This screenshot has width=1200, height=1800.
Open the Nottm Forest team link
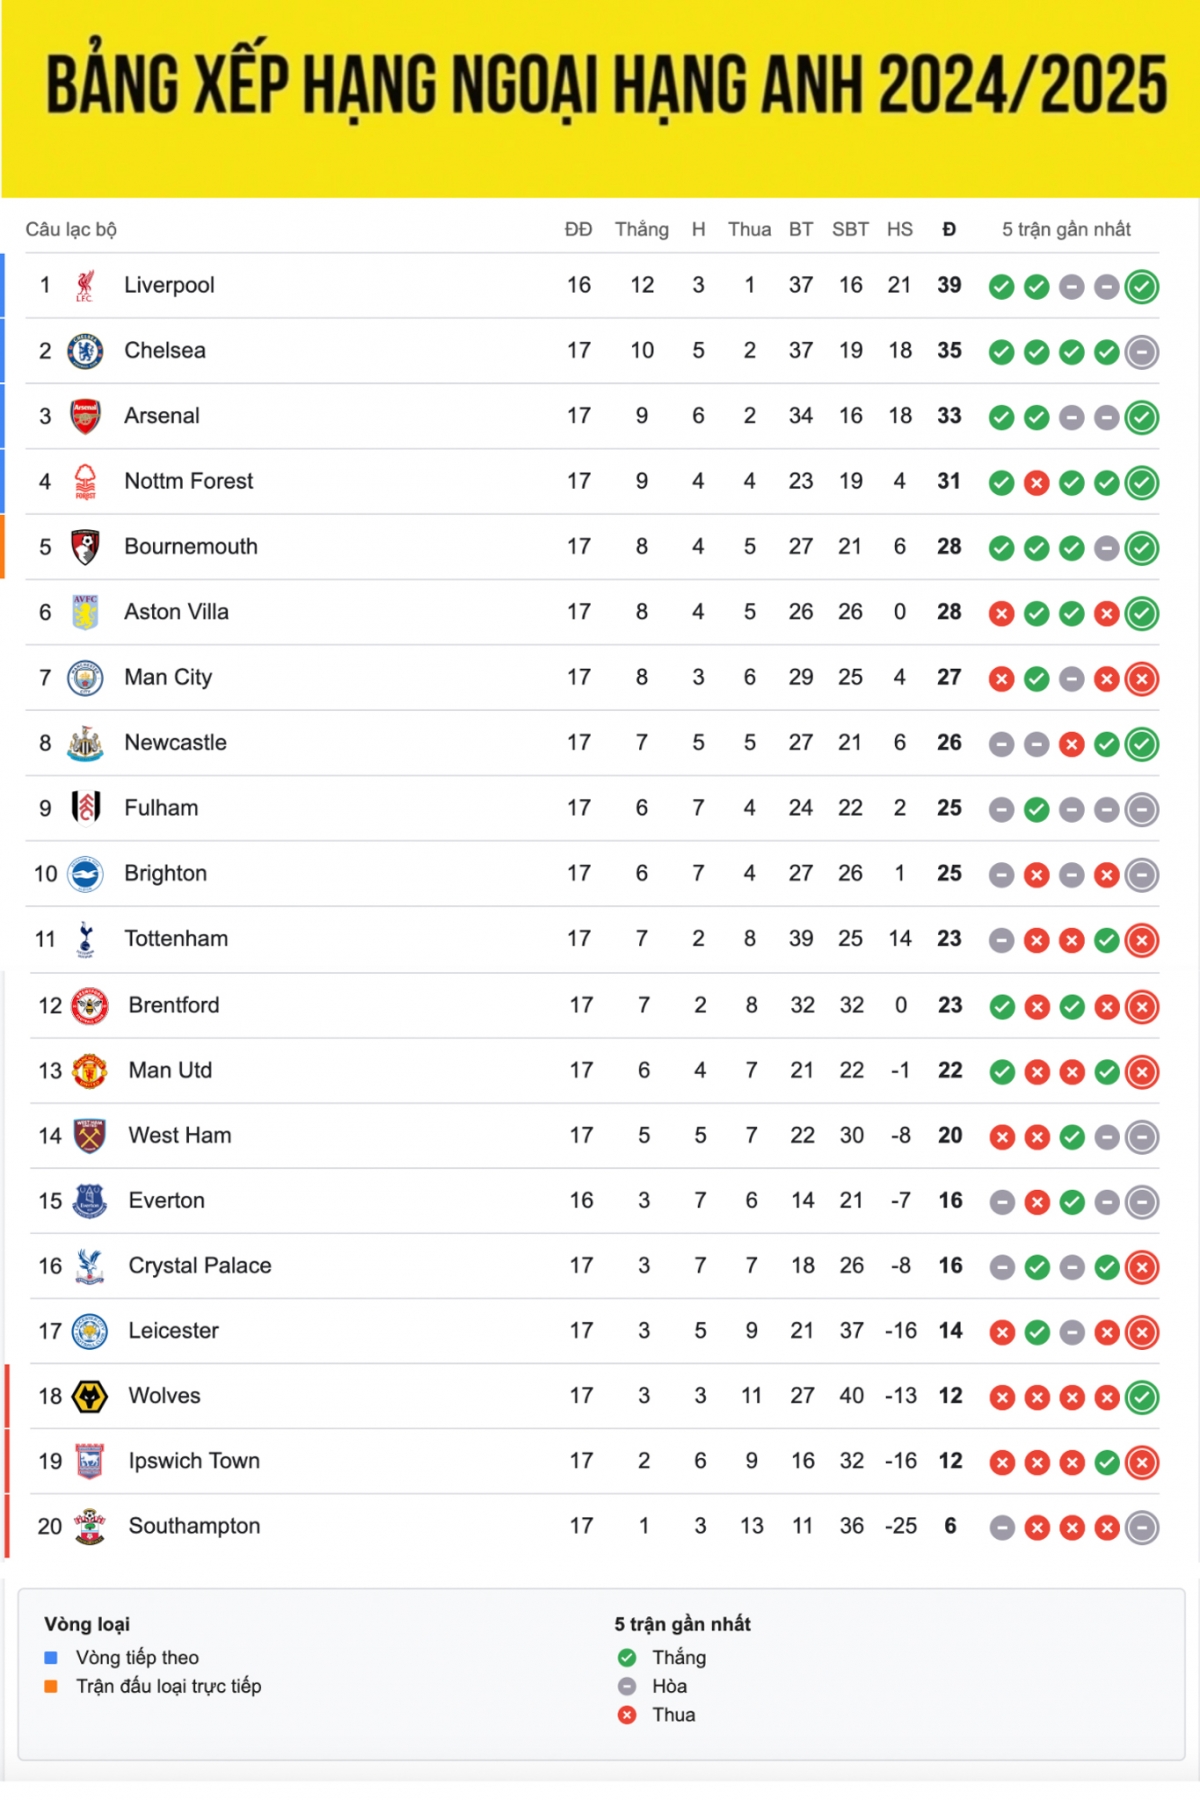pyautogui.click(x=189, y=481)
